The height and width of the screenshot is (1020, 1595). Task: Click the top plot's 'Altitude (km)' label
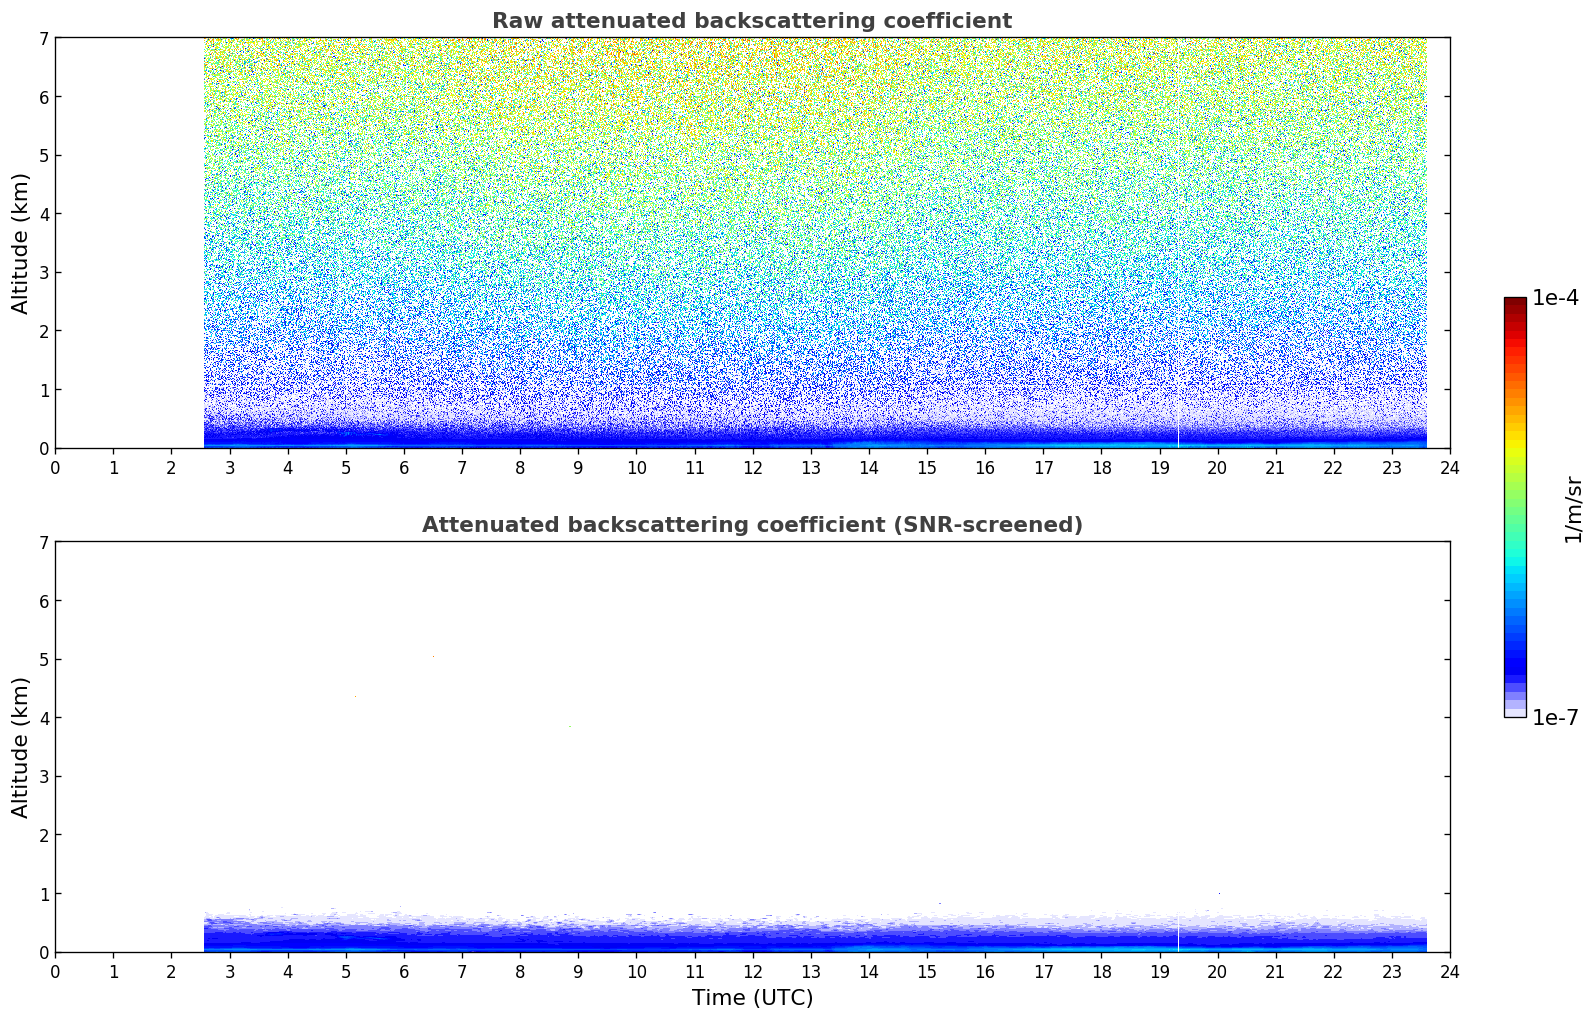[x=21, y=243]
